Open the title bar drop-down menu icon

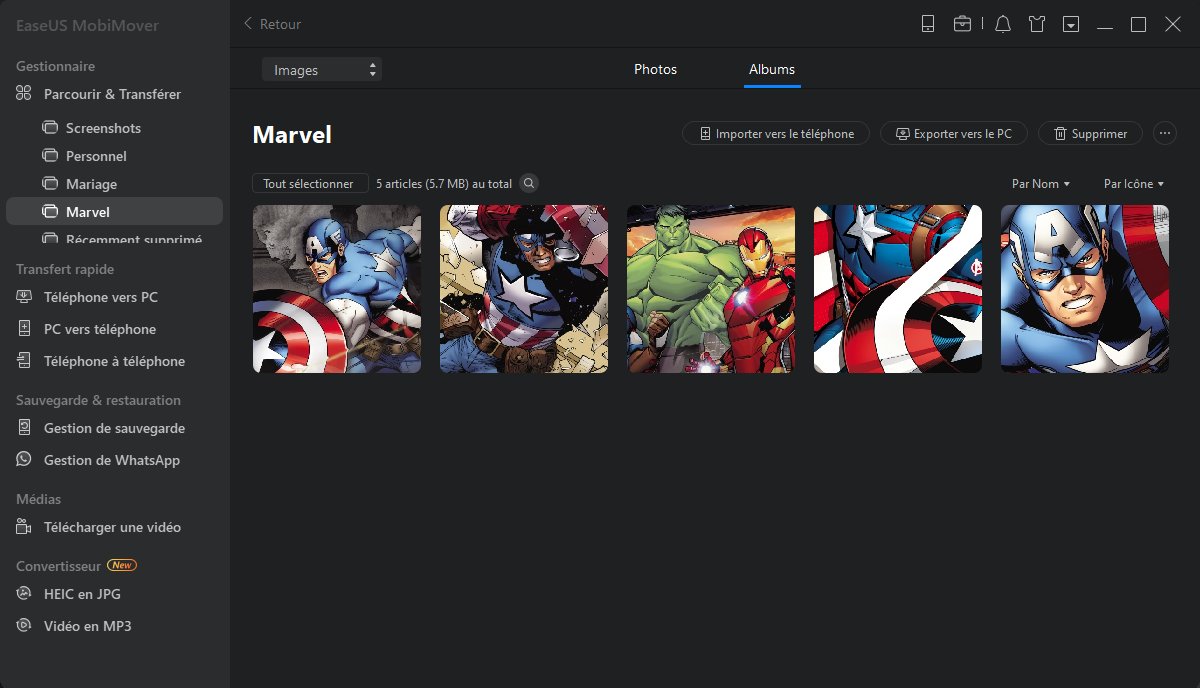pos(1071,24)
